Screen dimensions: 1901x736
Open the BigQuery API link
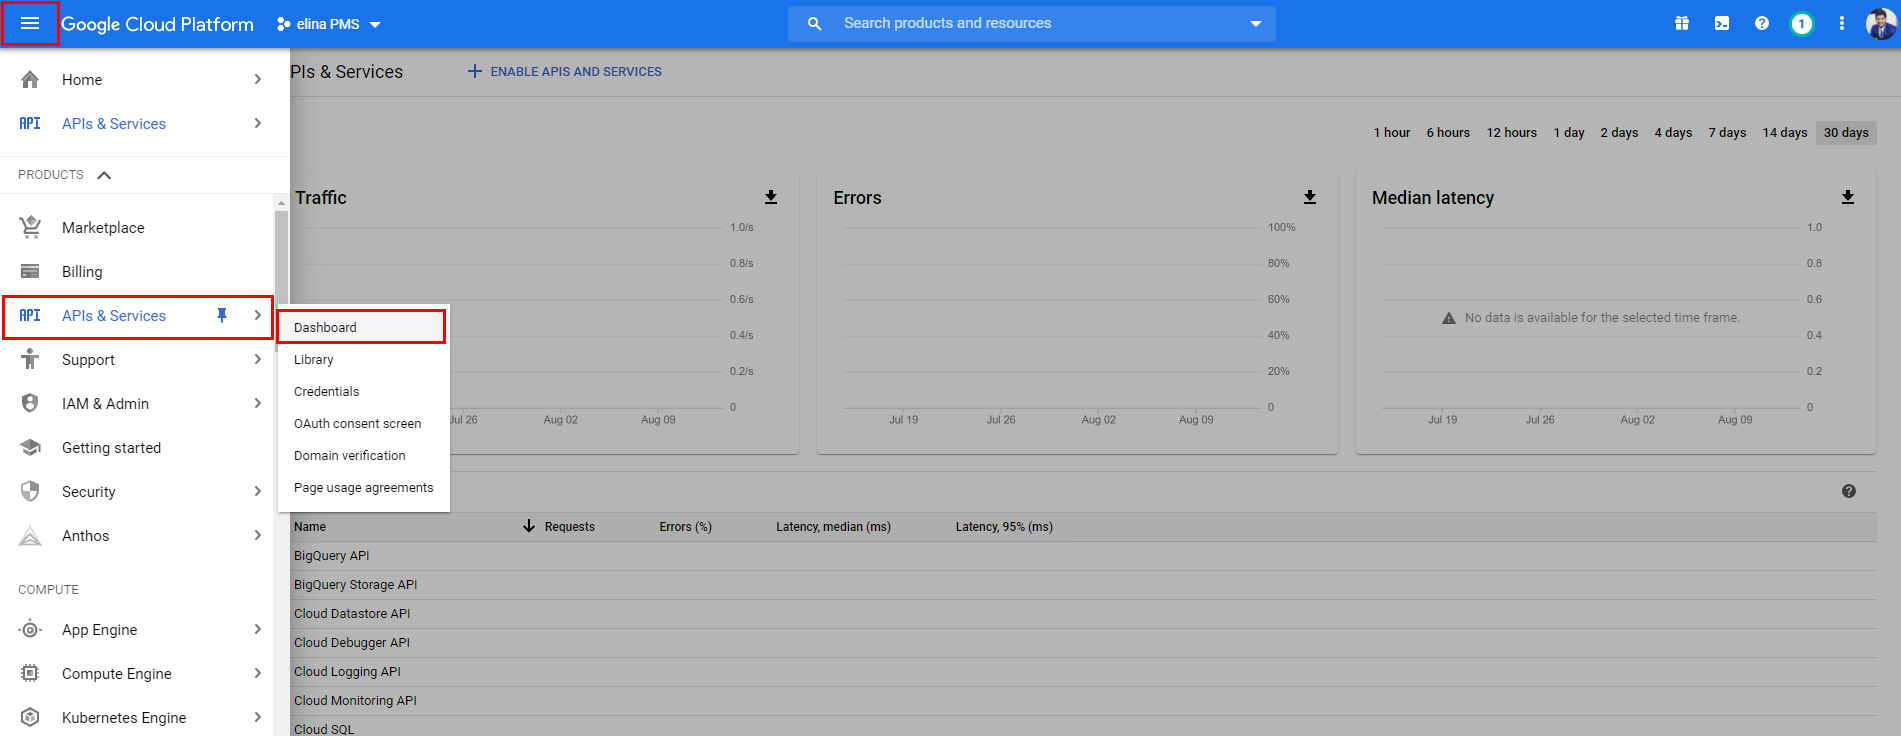point(332,555)
